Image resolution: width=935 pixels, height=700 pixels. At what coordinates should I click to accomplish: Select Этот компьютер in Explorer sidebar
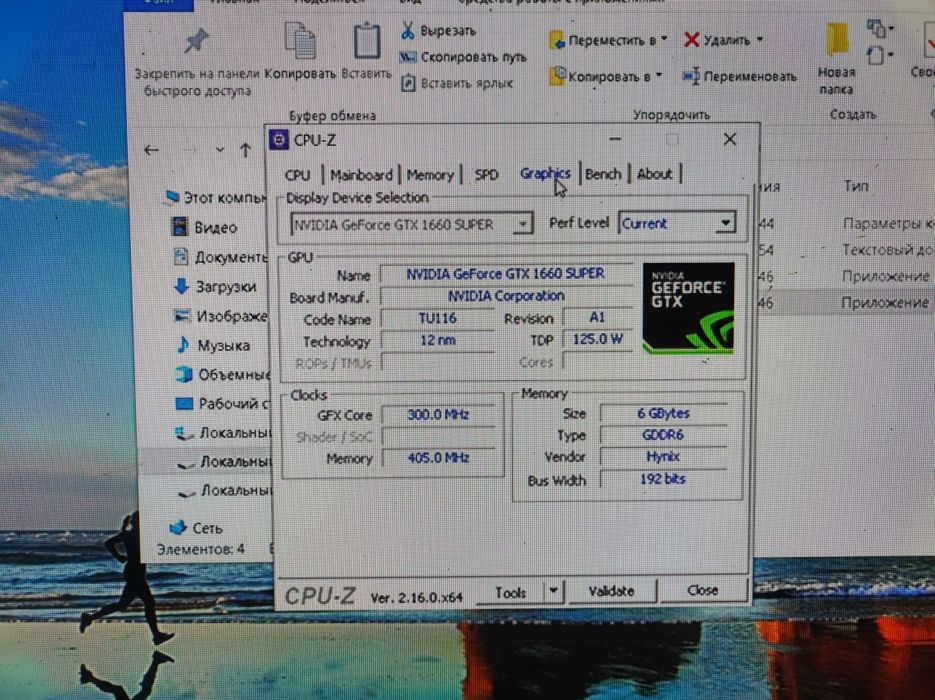[x=216, y=197]
